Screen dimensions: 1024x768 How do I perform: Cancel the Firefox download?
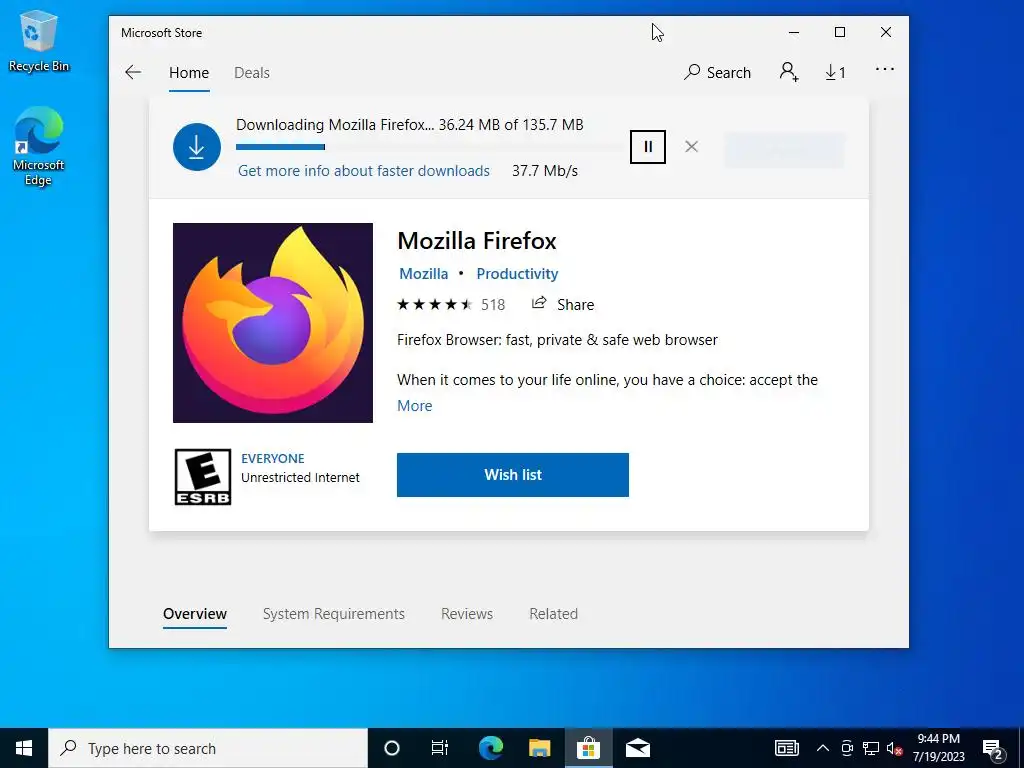point(692,147)
